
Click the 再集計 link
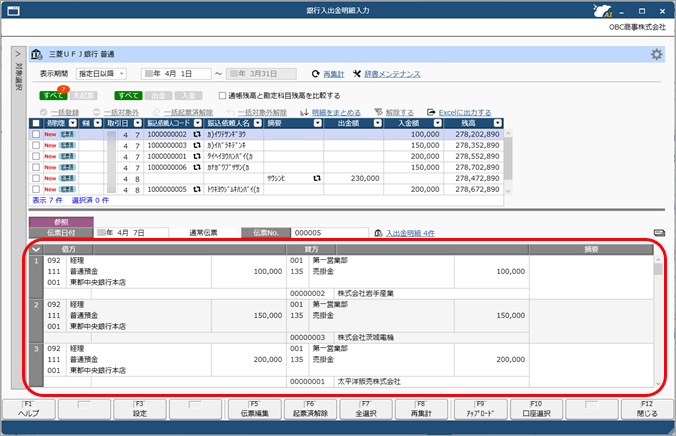(334, 74)
